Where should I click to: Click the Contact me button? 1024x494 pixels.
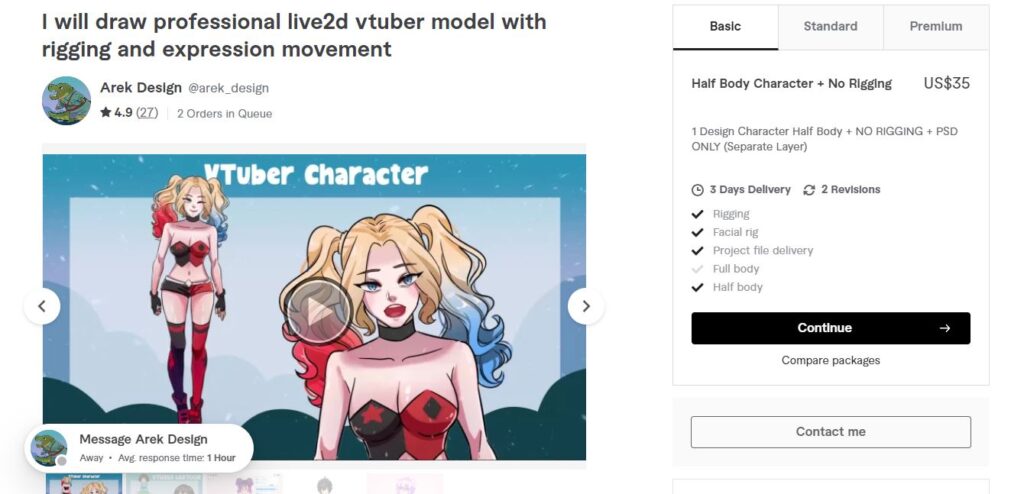tap(831, 432)
